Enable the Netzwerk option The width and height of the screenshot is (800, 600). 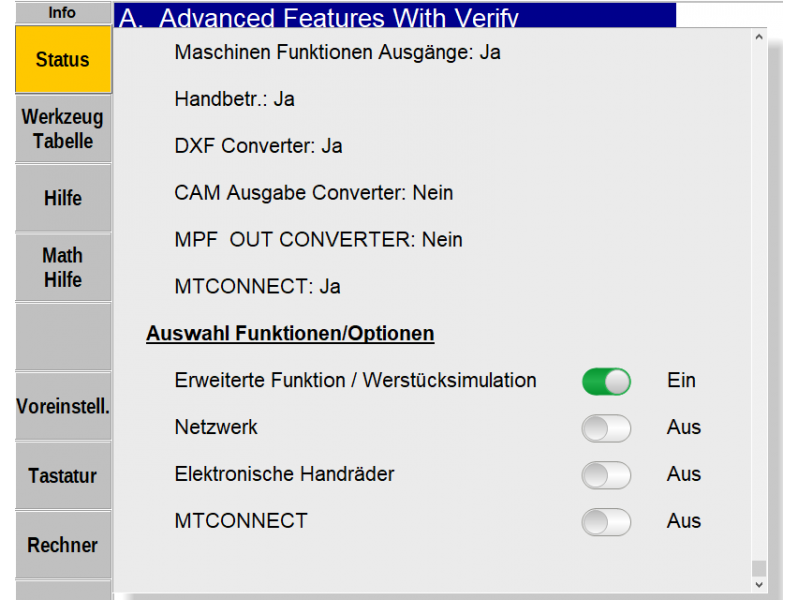coord(605,428)
